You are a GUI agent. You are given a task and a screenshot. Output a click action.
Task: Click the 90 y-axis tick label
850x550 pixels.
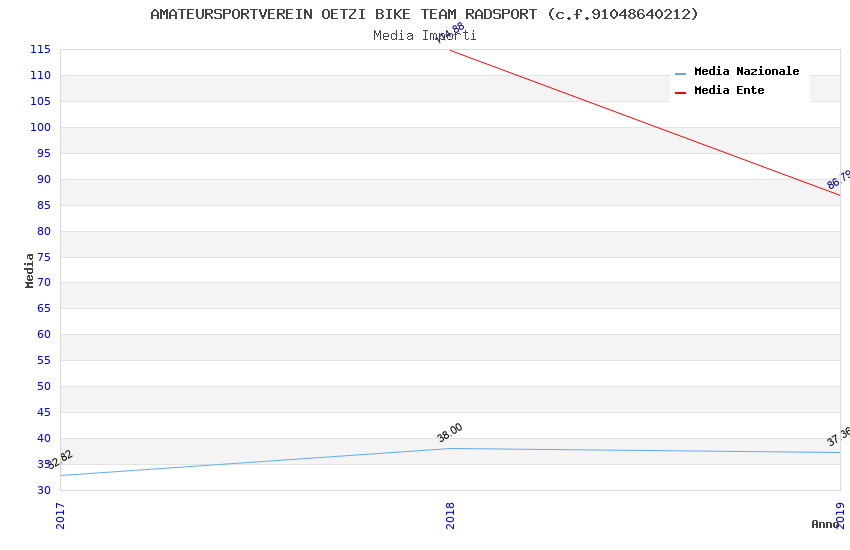(x=44, y=179)
